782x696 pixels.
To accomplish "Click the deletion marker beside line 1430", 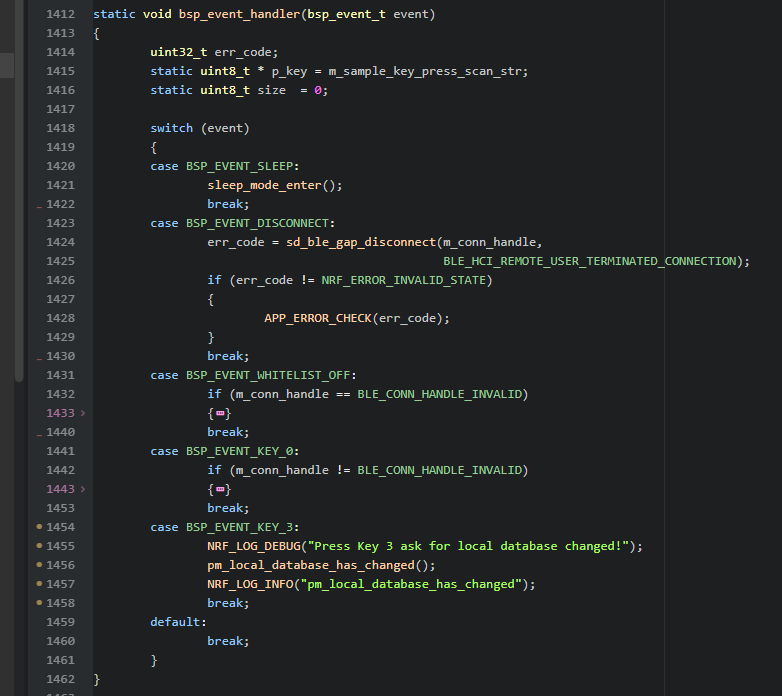I will point(39,358).
